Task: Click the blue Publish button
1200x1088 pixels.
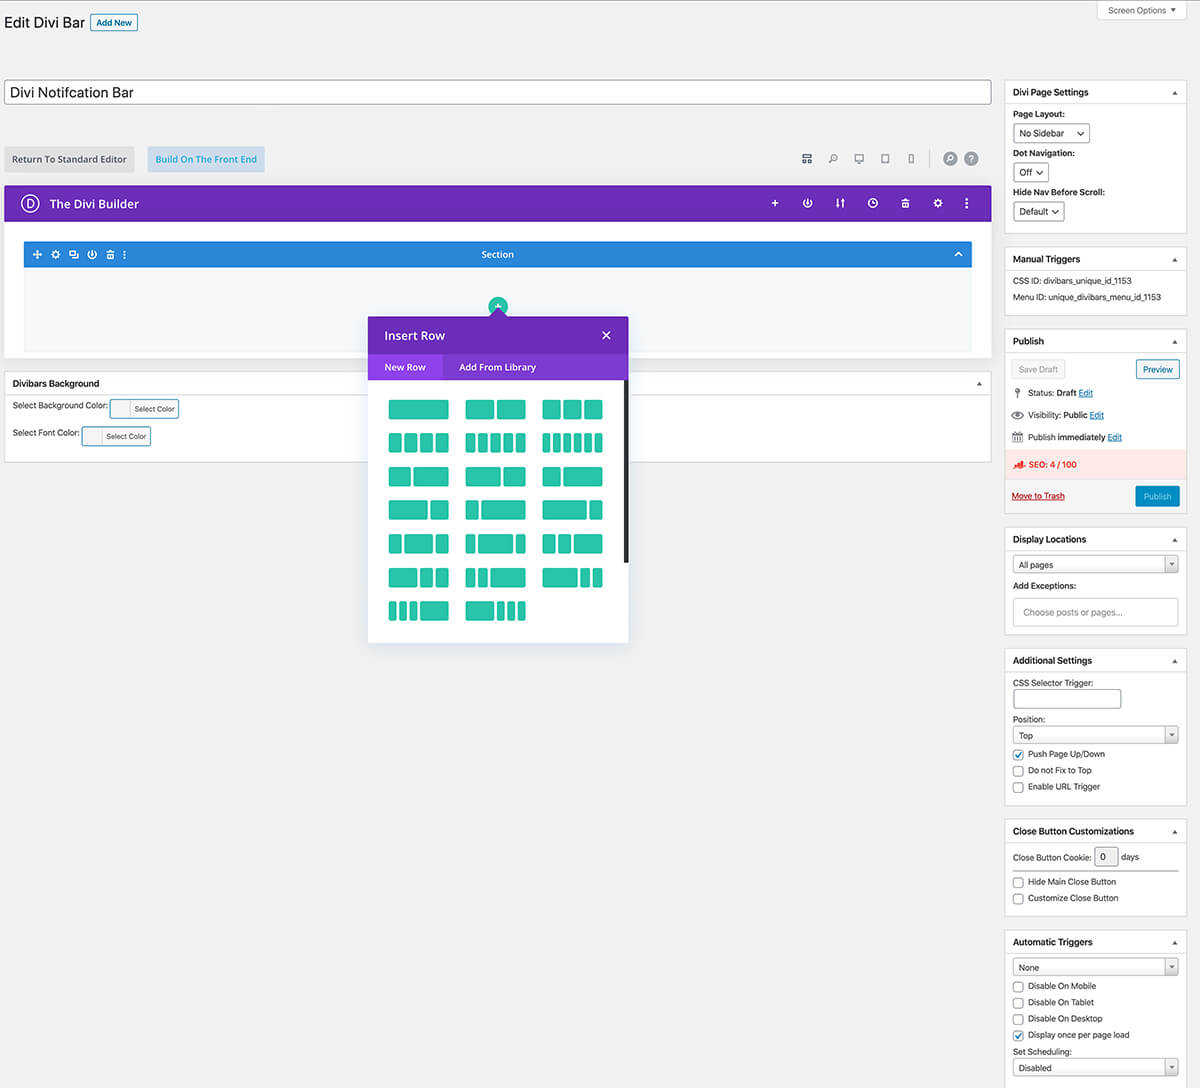Action: pos(1157,496)
